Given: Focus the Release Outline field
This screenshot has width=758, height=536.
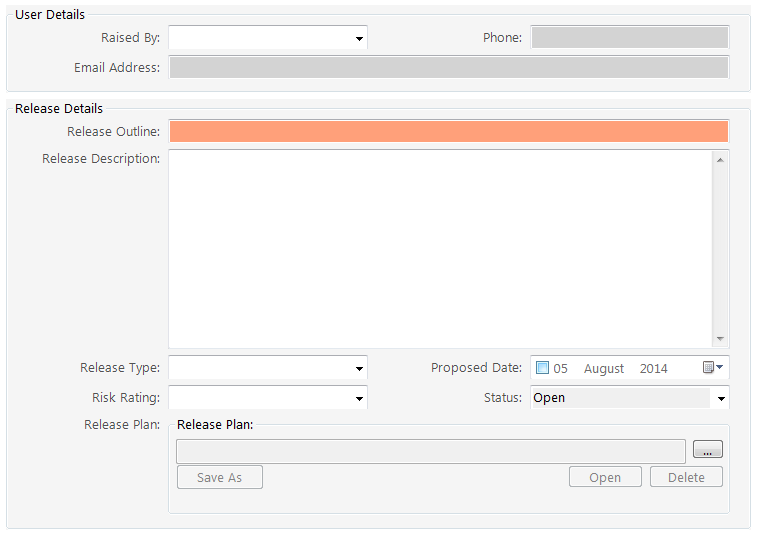Looking at the screenshot, I should click(x=449, y=131).
